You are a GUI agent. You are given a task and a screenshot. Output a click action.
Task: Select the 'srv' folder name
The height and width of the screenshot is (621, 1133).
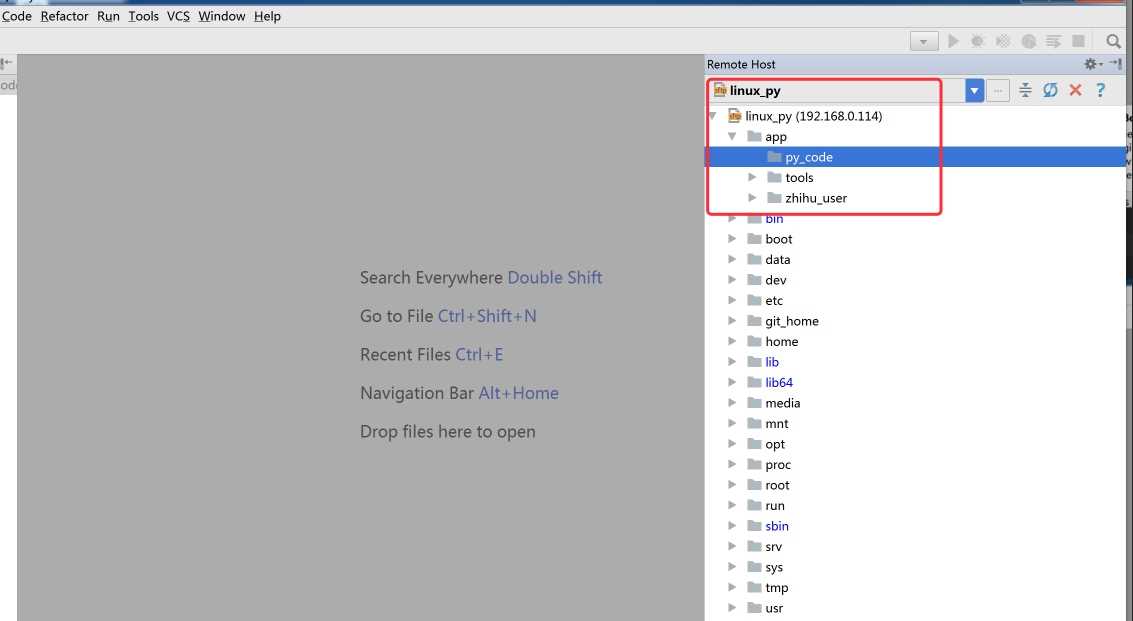coord(773,547)
